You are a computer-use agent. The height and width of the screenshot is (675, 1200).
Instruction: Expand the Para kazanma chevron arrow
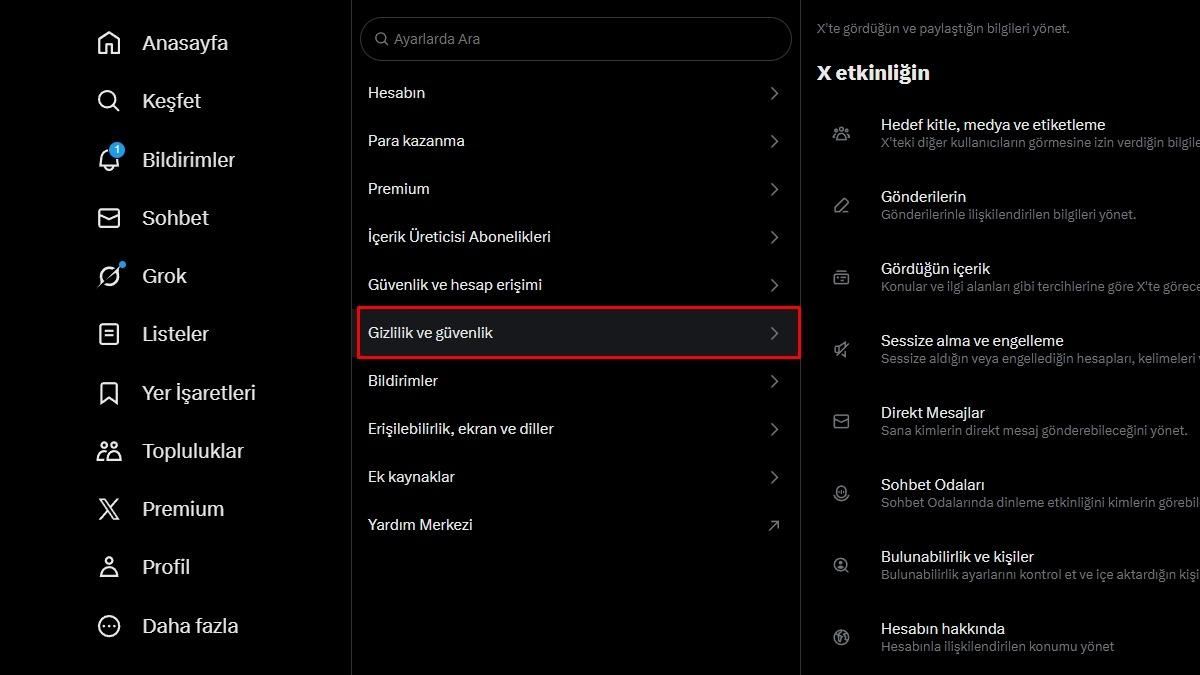[774, 141]
